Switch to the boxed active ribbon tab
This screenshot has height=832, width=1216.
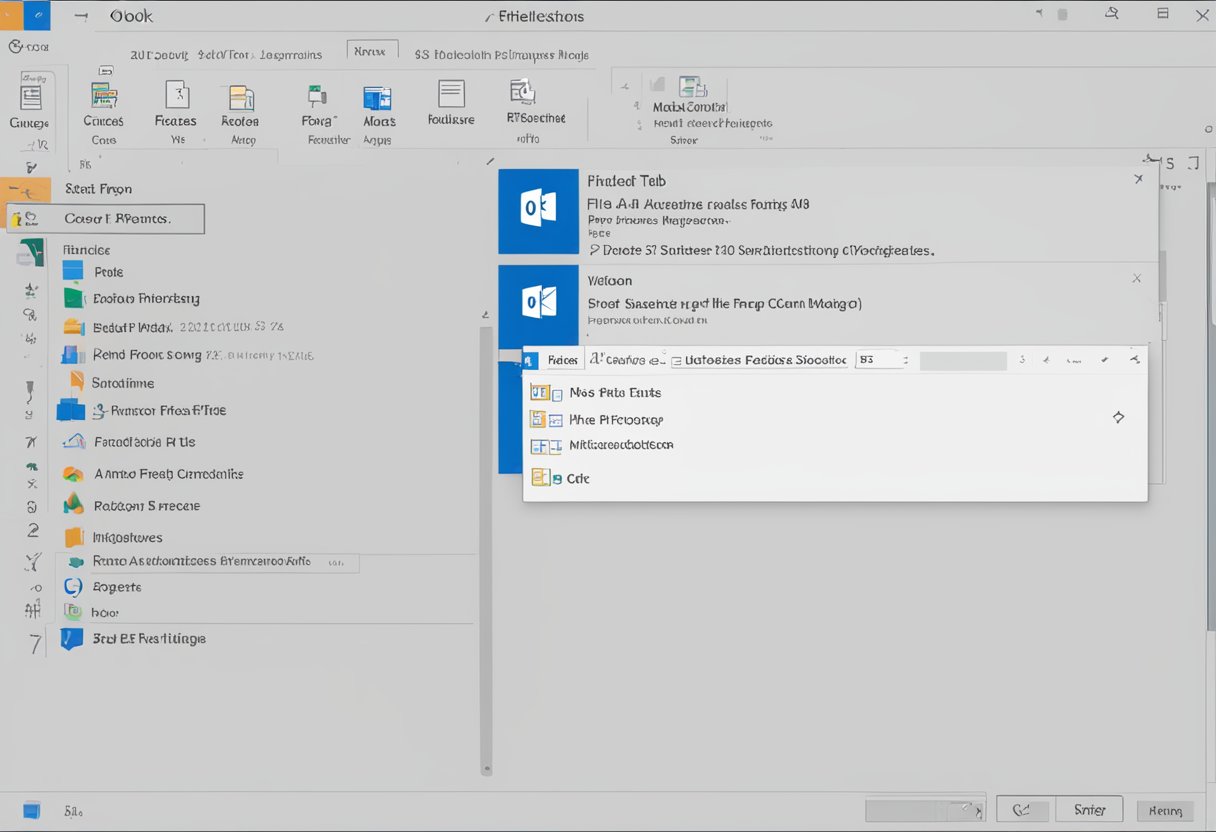(372, 49)
